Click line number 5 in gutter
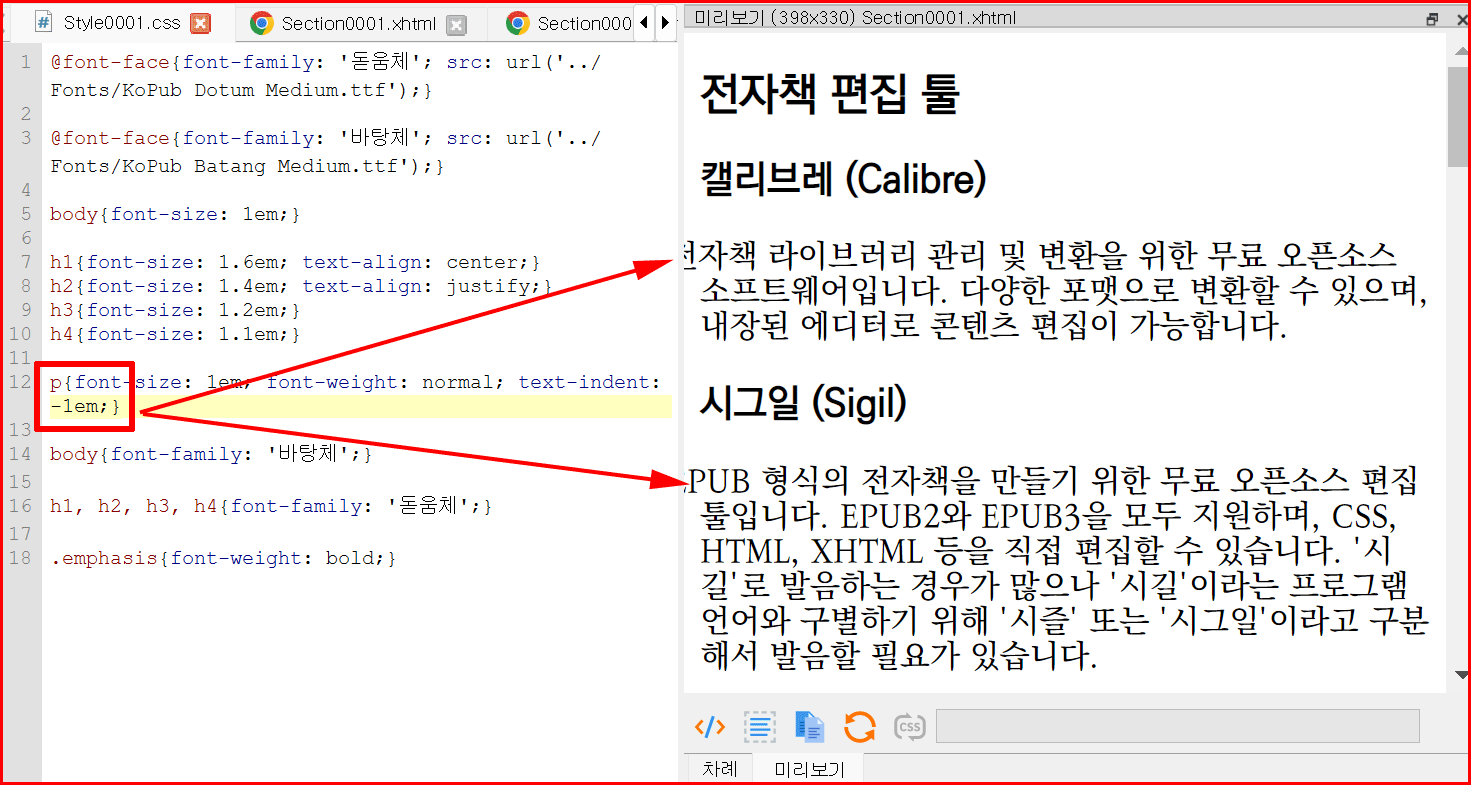Screen dimensions: 1471x785 [x=26, y=214]
